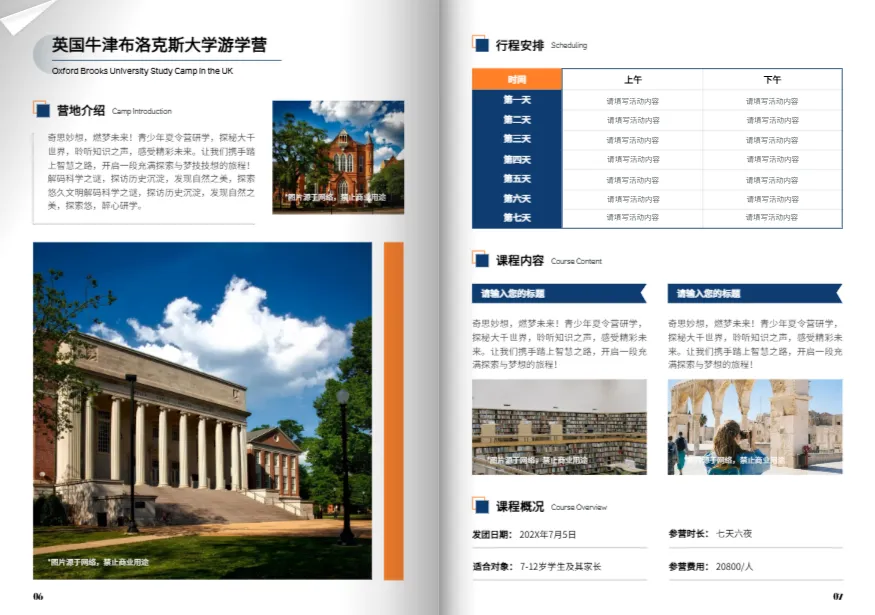Select the fee value 20800/人
The width and height of the screenshot is (875, 615).
tap(734, 566)
